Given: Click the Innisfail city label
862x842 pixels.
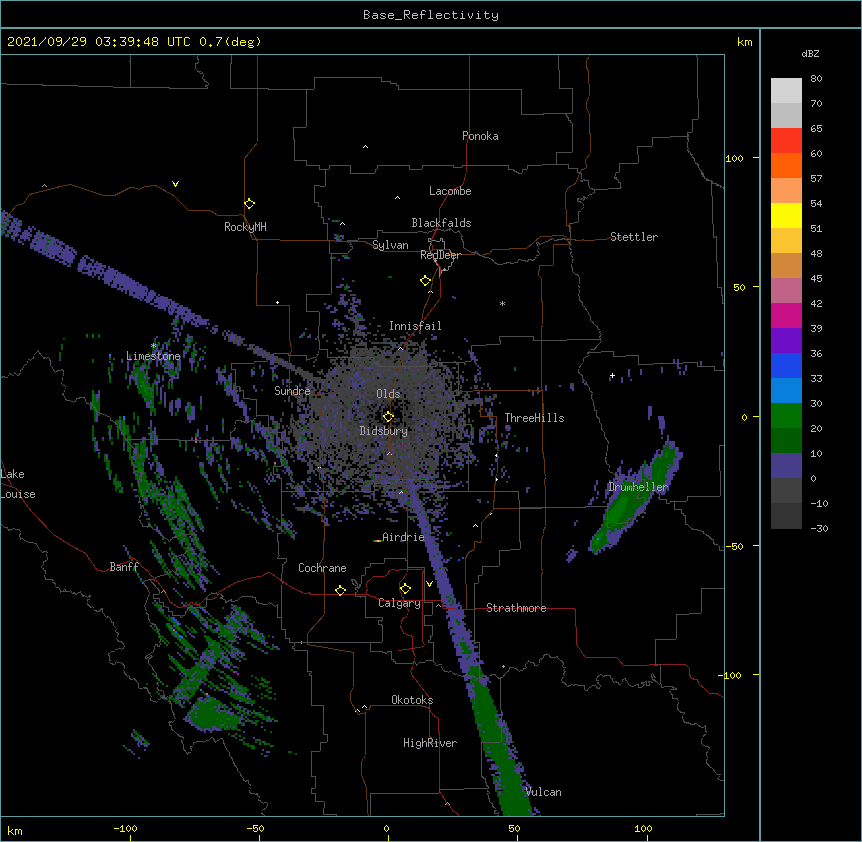Looking at the screenshot, I should (x=415, y=326).
